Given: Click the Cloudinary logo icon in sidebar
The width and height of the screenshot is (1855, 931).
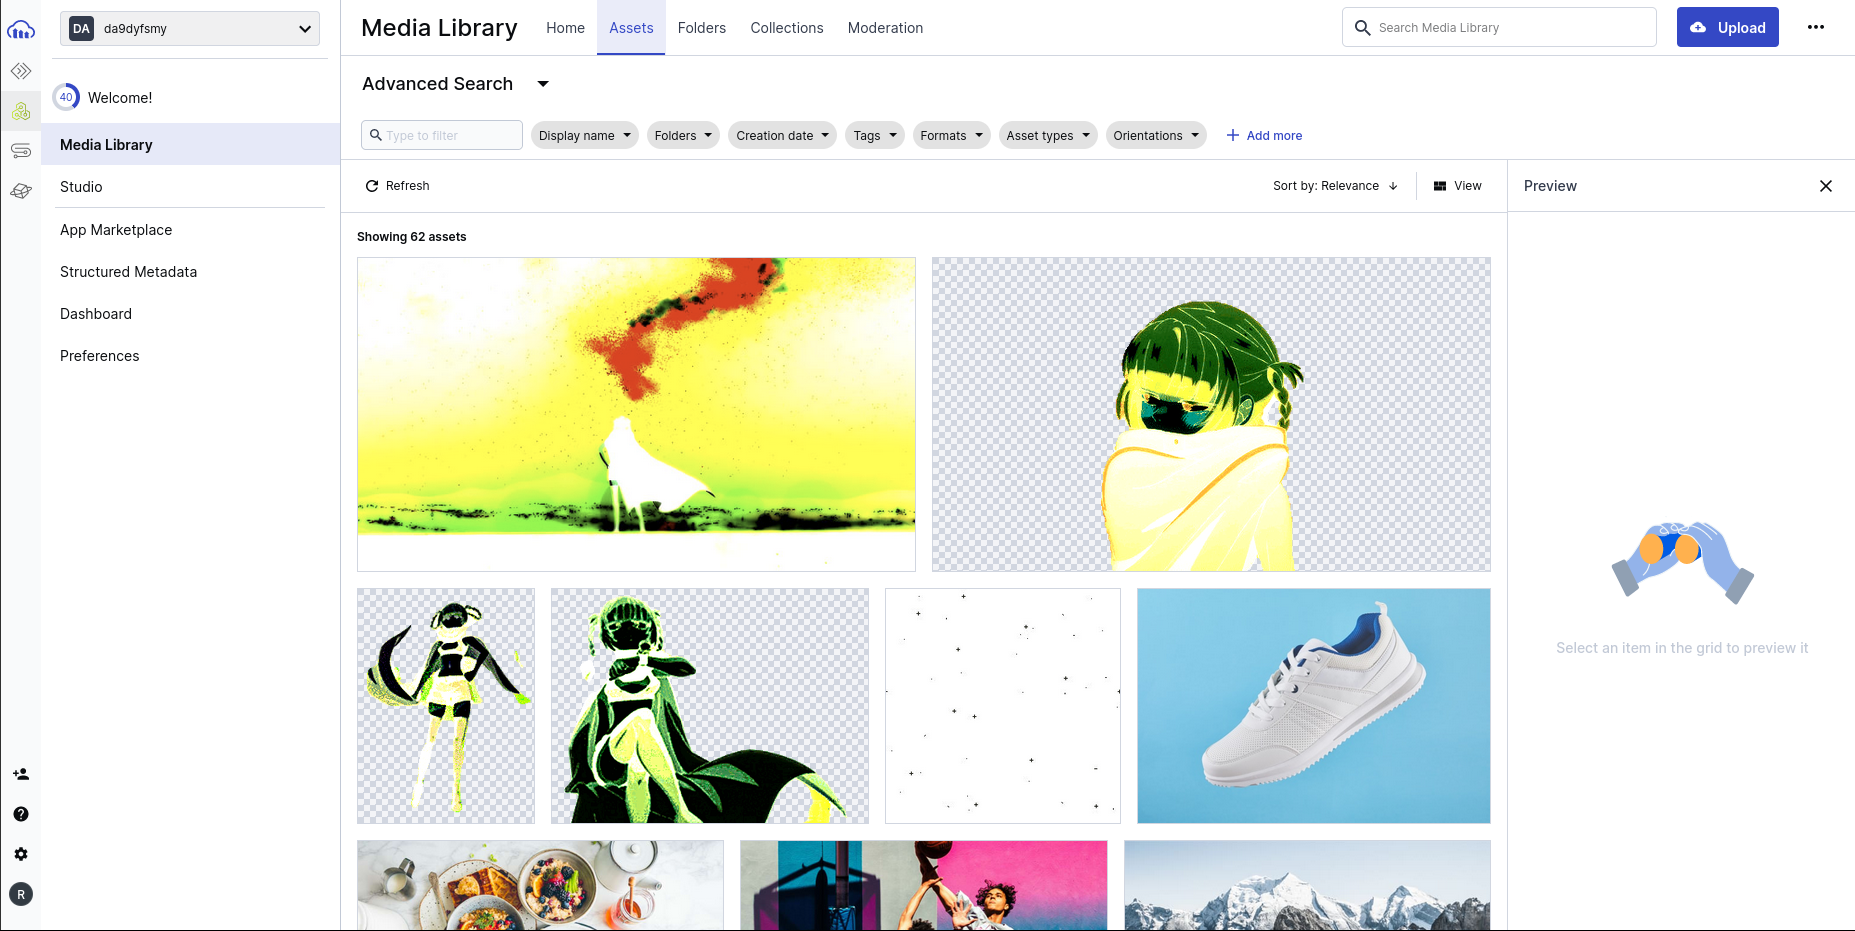Looking at the screenshot, I should [x=21, y=30].
